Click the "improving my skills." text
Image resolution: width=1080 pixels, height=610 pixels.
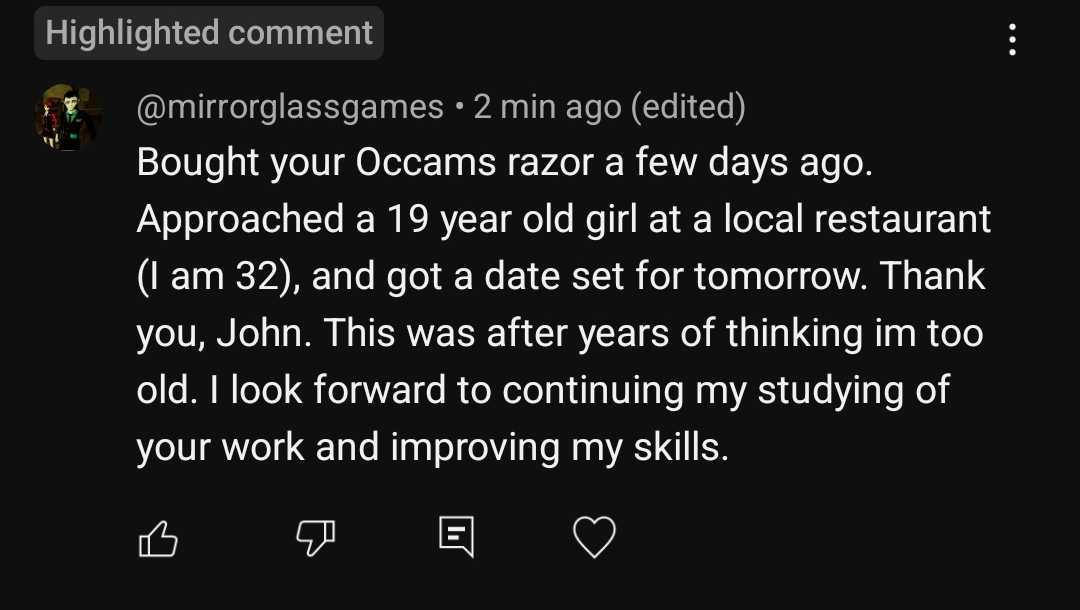pos(557,447)
